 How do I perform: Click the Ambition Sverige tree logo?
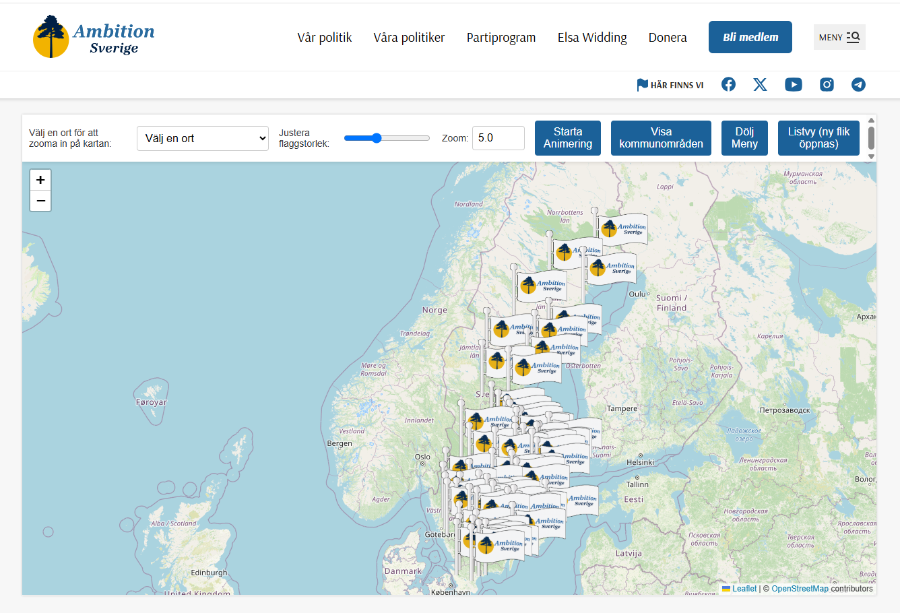[x=52, y=37]
